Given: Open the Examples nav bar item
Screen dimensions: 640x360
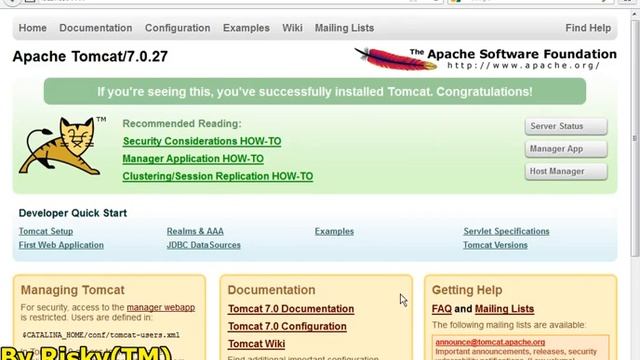Looking at the screenshot, I should click(246, 28).
